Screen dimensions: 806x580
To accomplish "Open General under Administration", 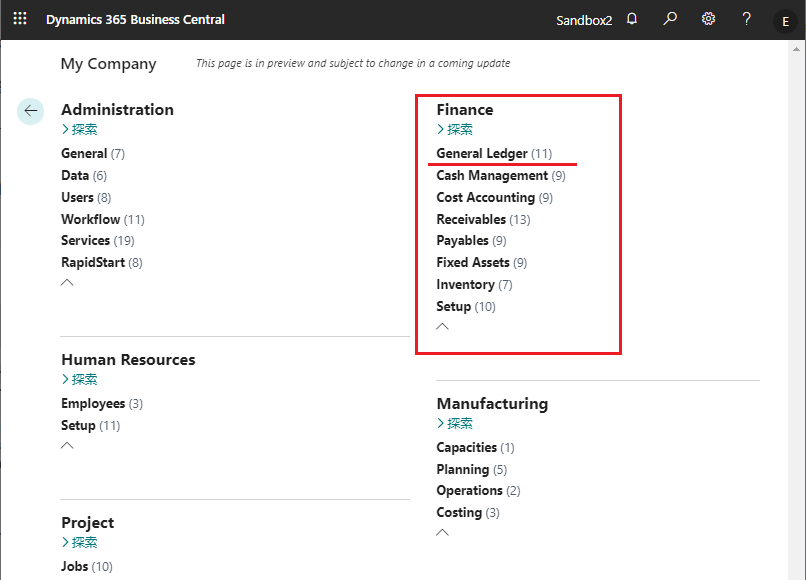I will 93,154.
